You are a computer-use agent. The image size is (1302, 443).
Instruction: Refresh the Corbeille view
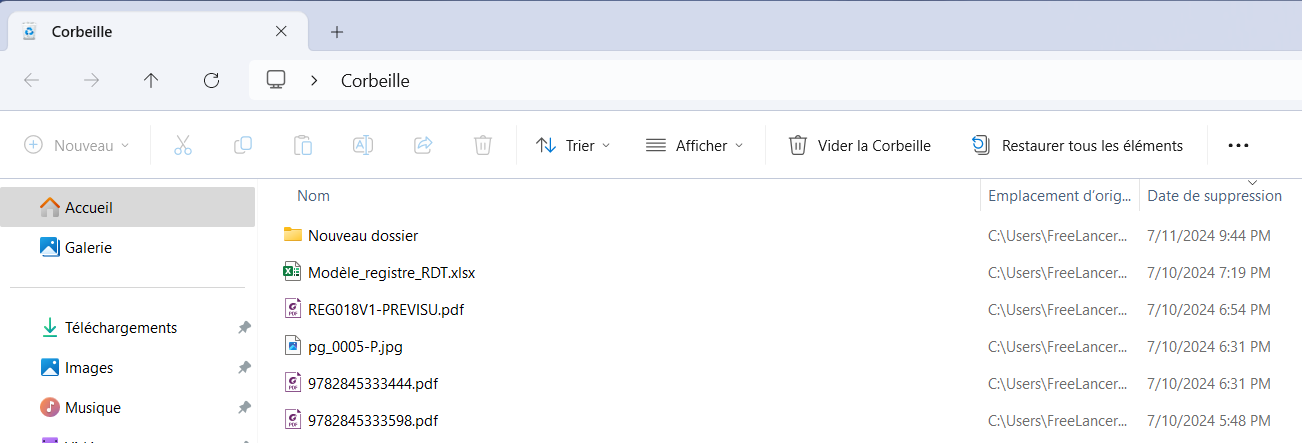coord(211,80)
